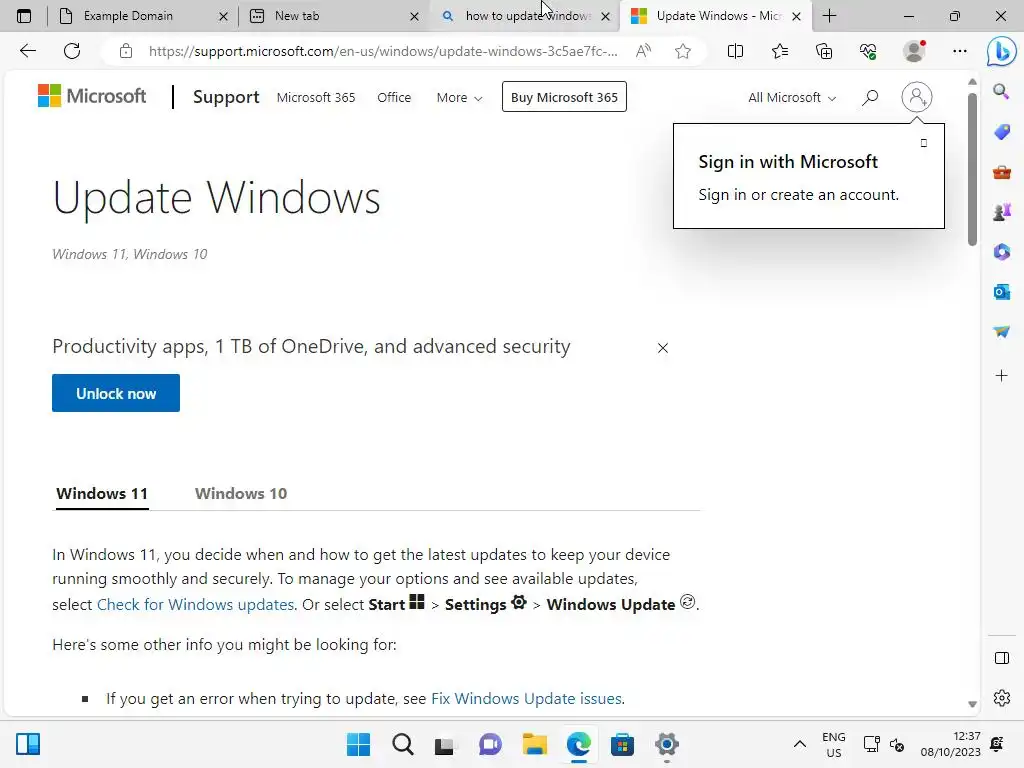Toggle the sidebar visibility icon
This screenshot has width=1024, height=768.
(1001, 658)
